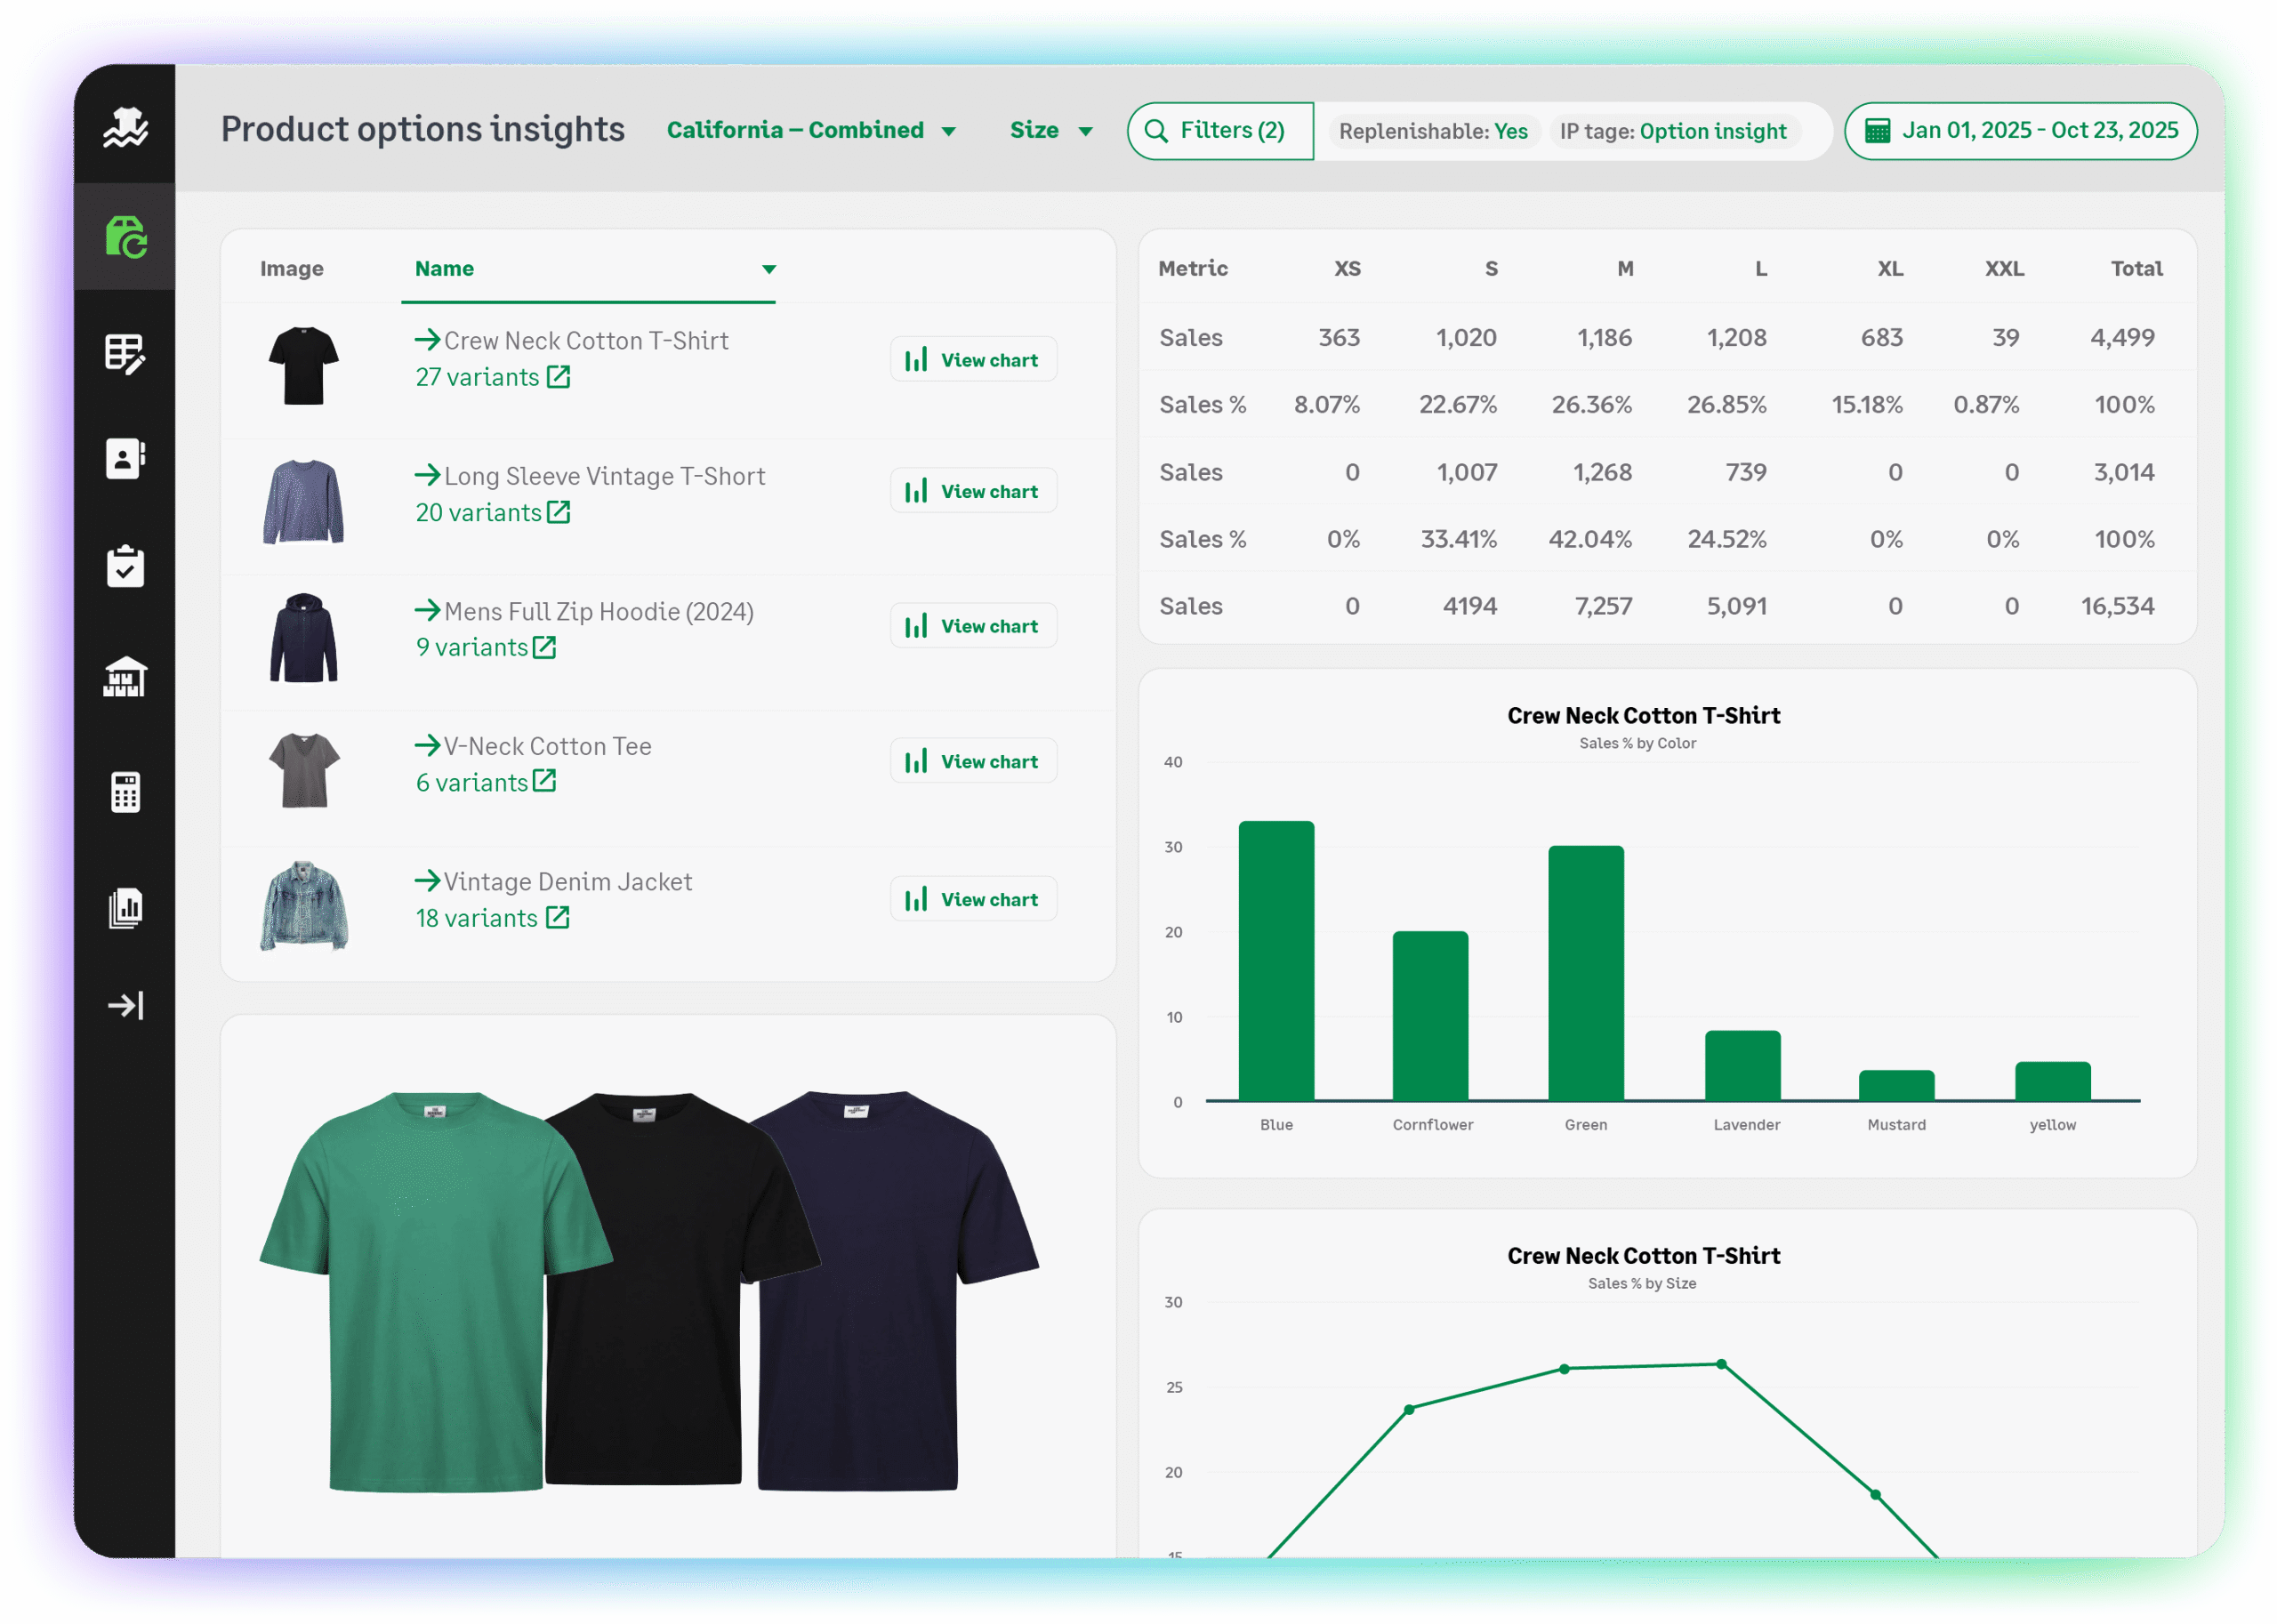The image size is (2277, 1624).
Task: Open the replenishment bag icon in sidebar
Action: (126, 236)
